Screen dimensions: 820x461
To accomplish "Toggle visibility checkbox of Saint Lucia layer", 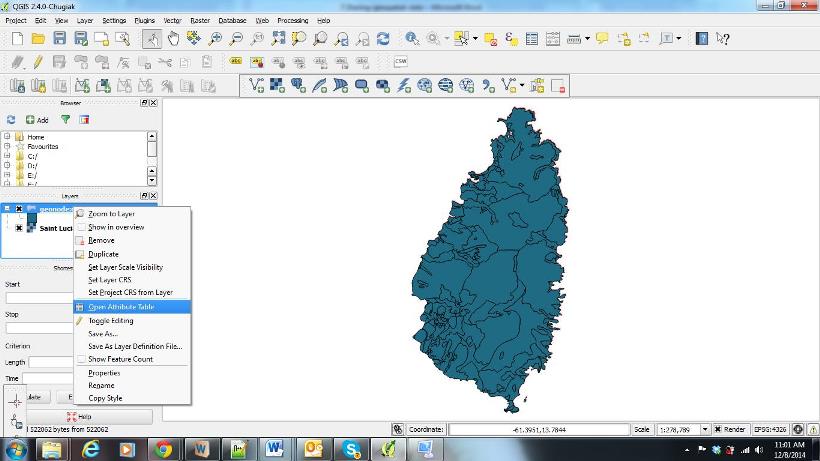I will [19, 228].
